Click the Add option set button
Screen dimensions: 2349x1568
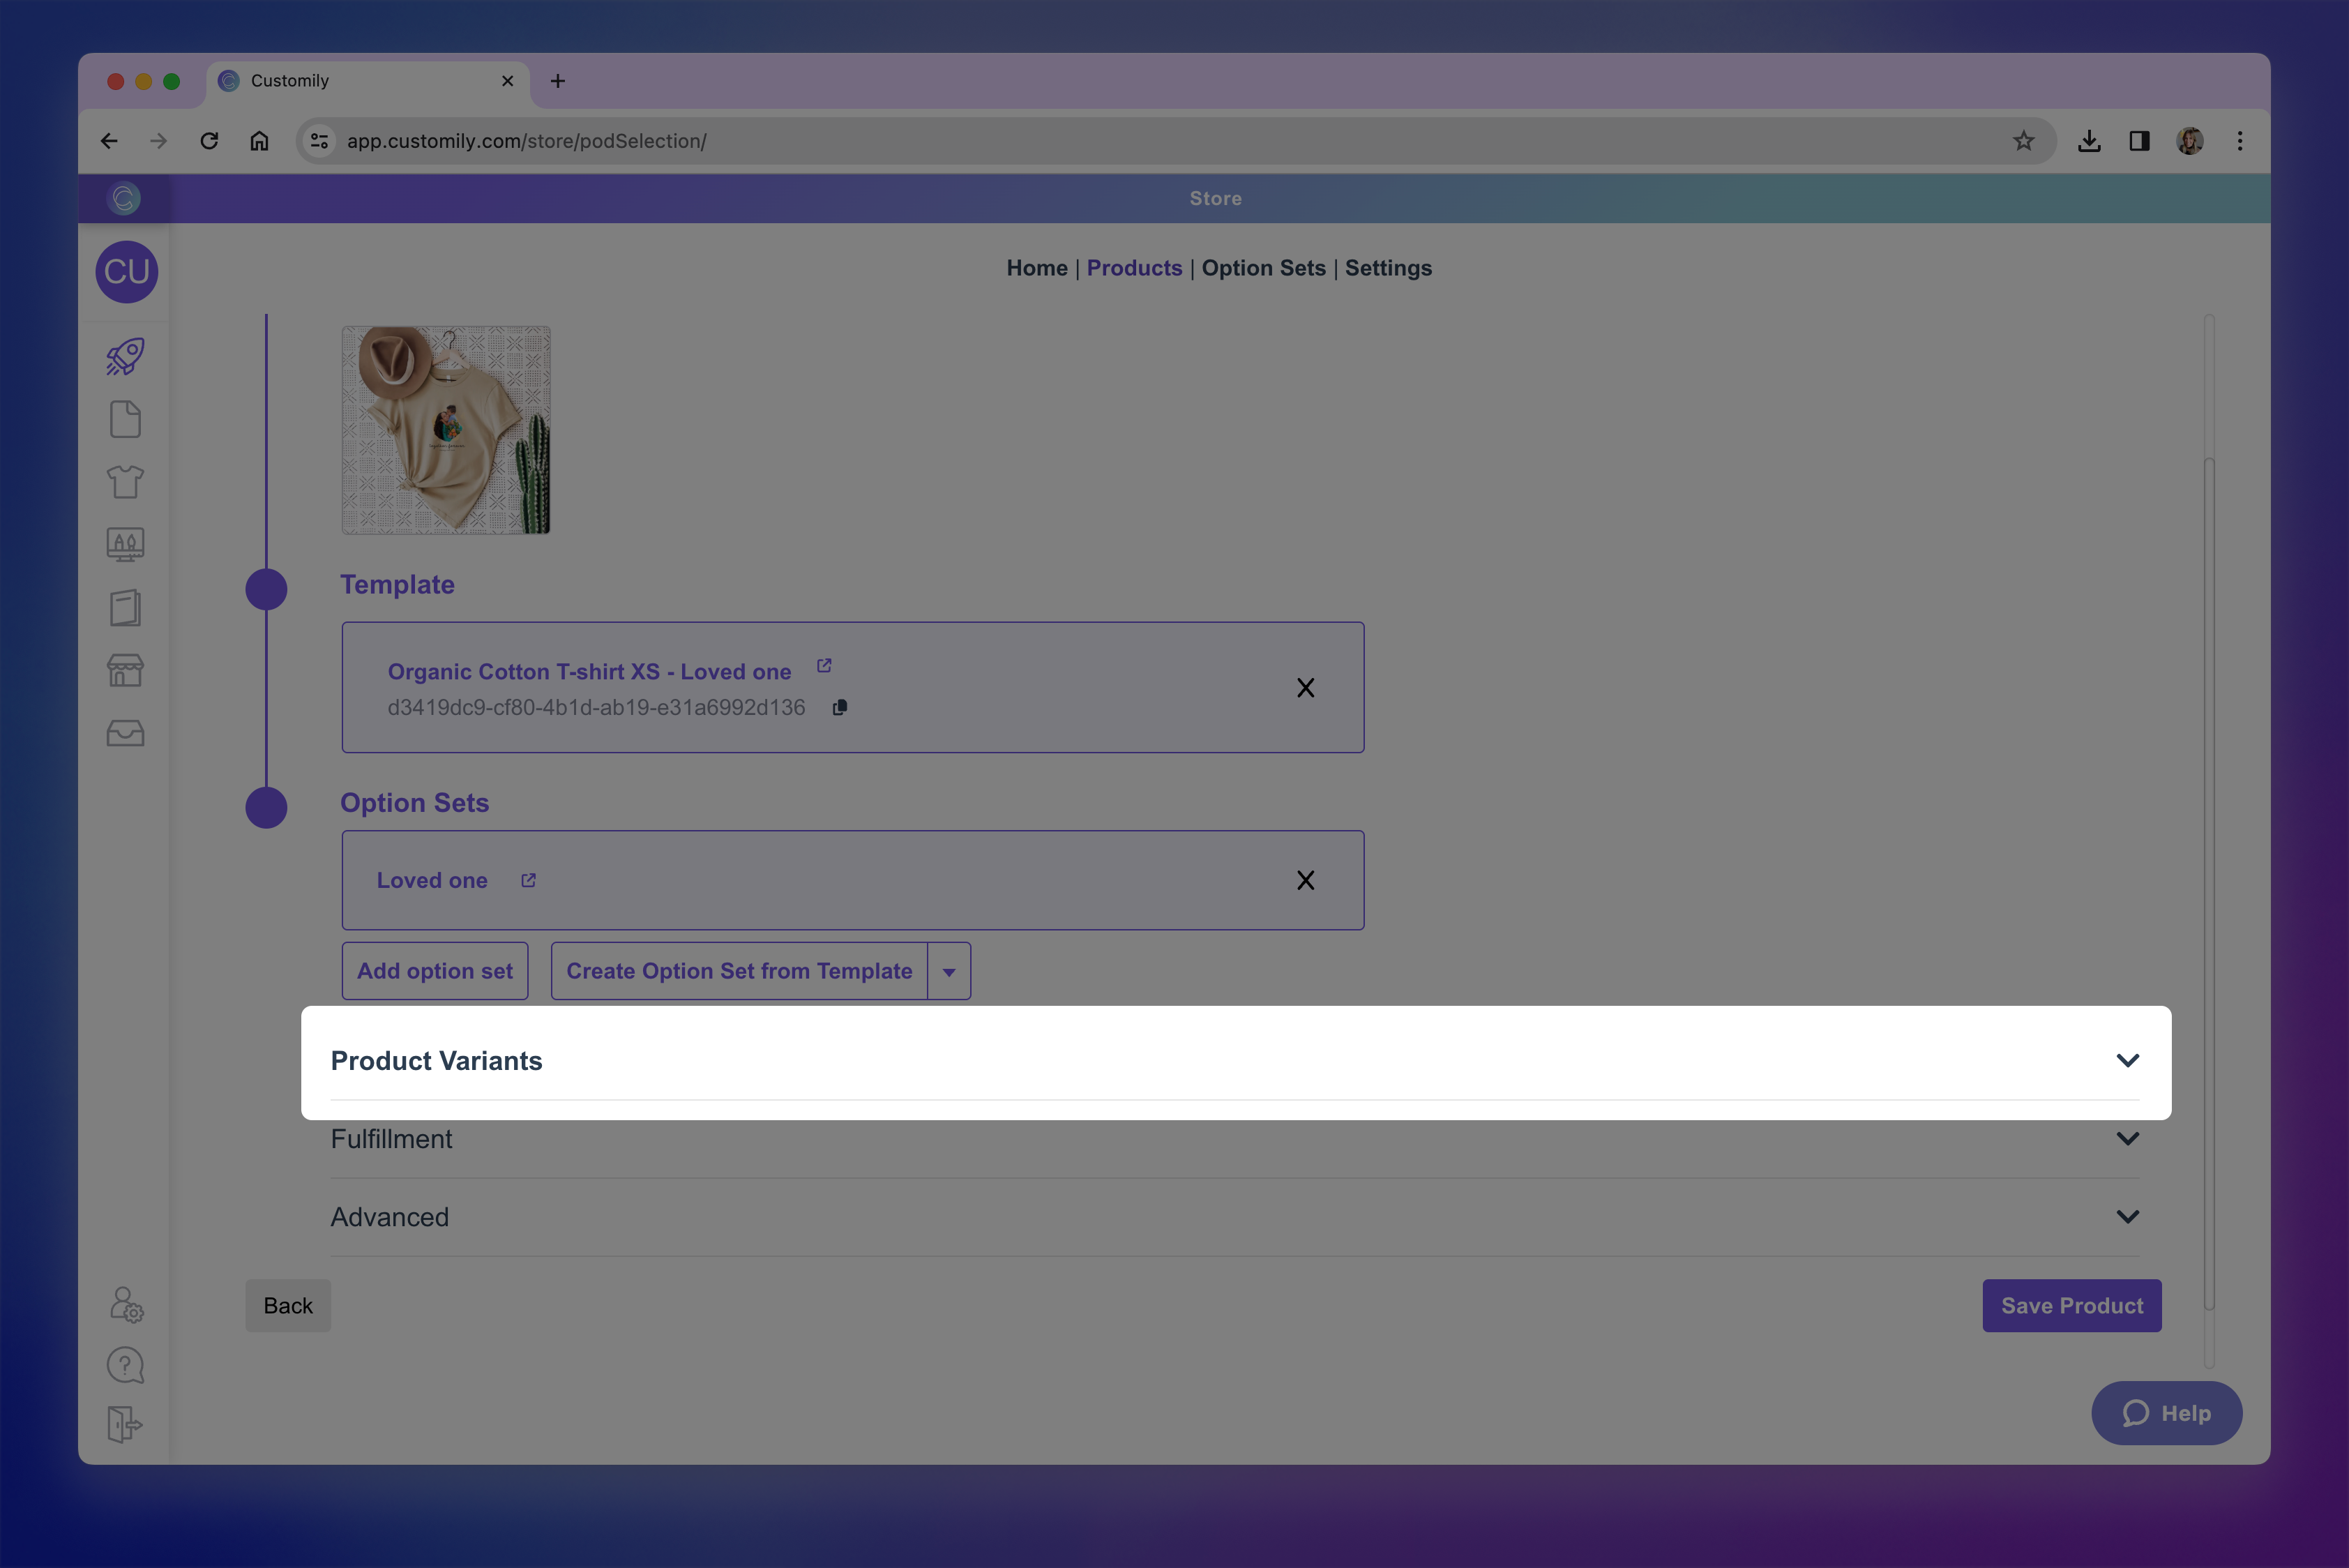pos(435,971)
